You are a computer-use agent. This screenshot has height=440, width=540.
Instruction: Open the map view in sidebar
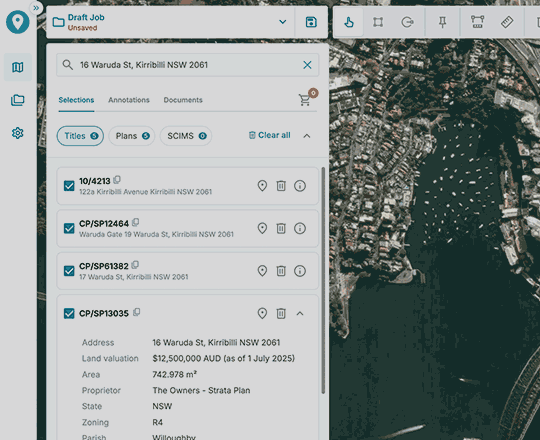(x=18, y=67)
